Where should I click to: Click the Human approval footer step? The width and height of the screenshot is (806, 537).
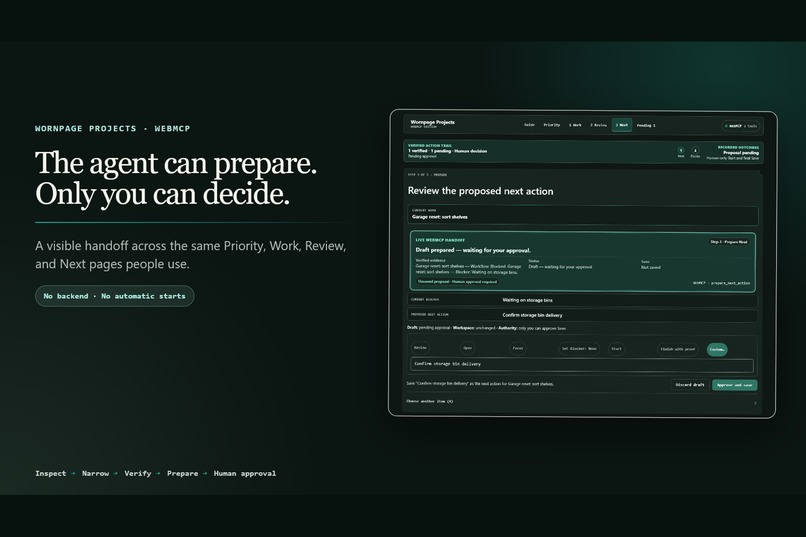pyautogui.click(x=245, y=473)
